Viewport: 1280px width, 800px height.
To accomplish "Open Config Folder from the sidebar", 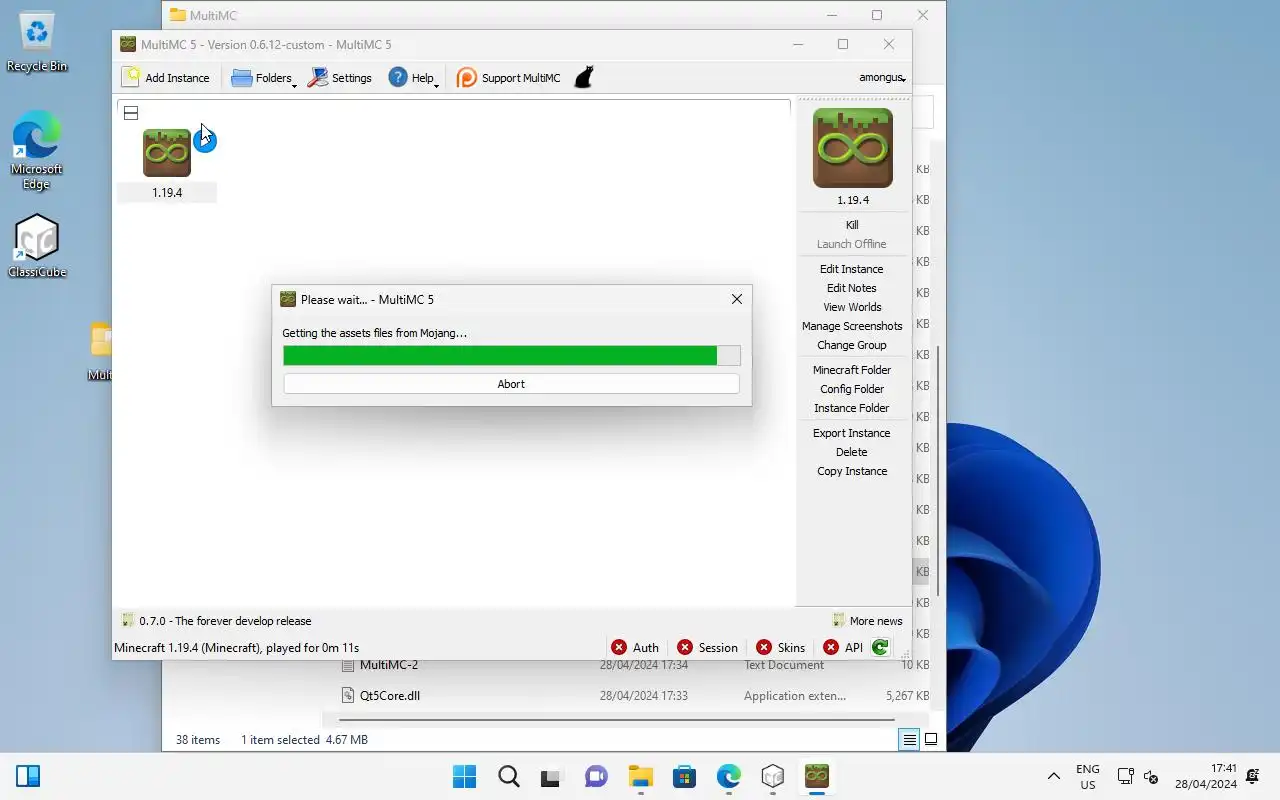I will (852, 389).
